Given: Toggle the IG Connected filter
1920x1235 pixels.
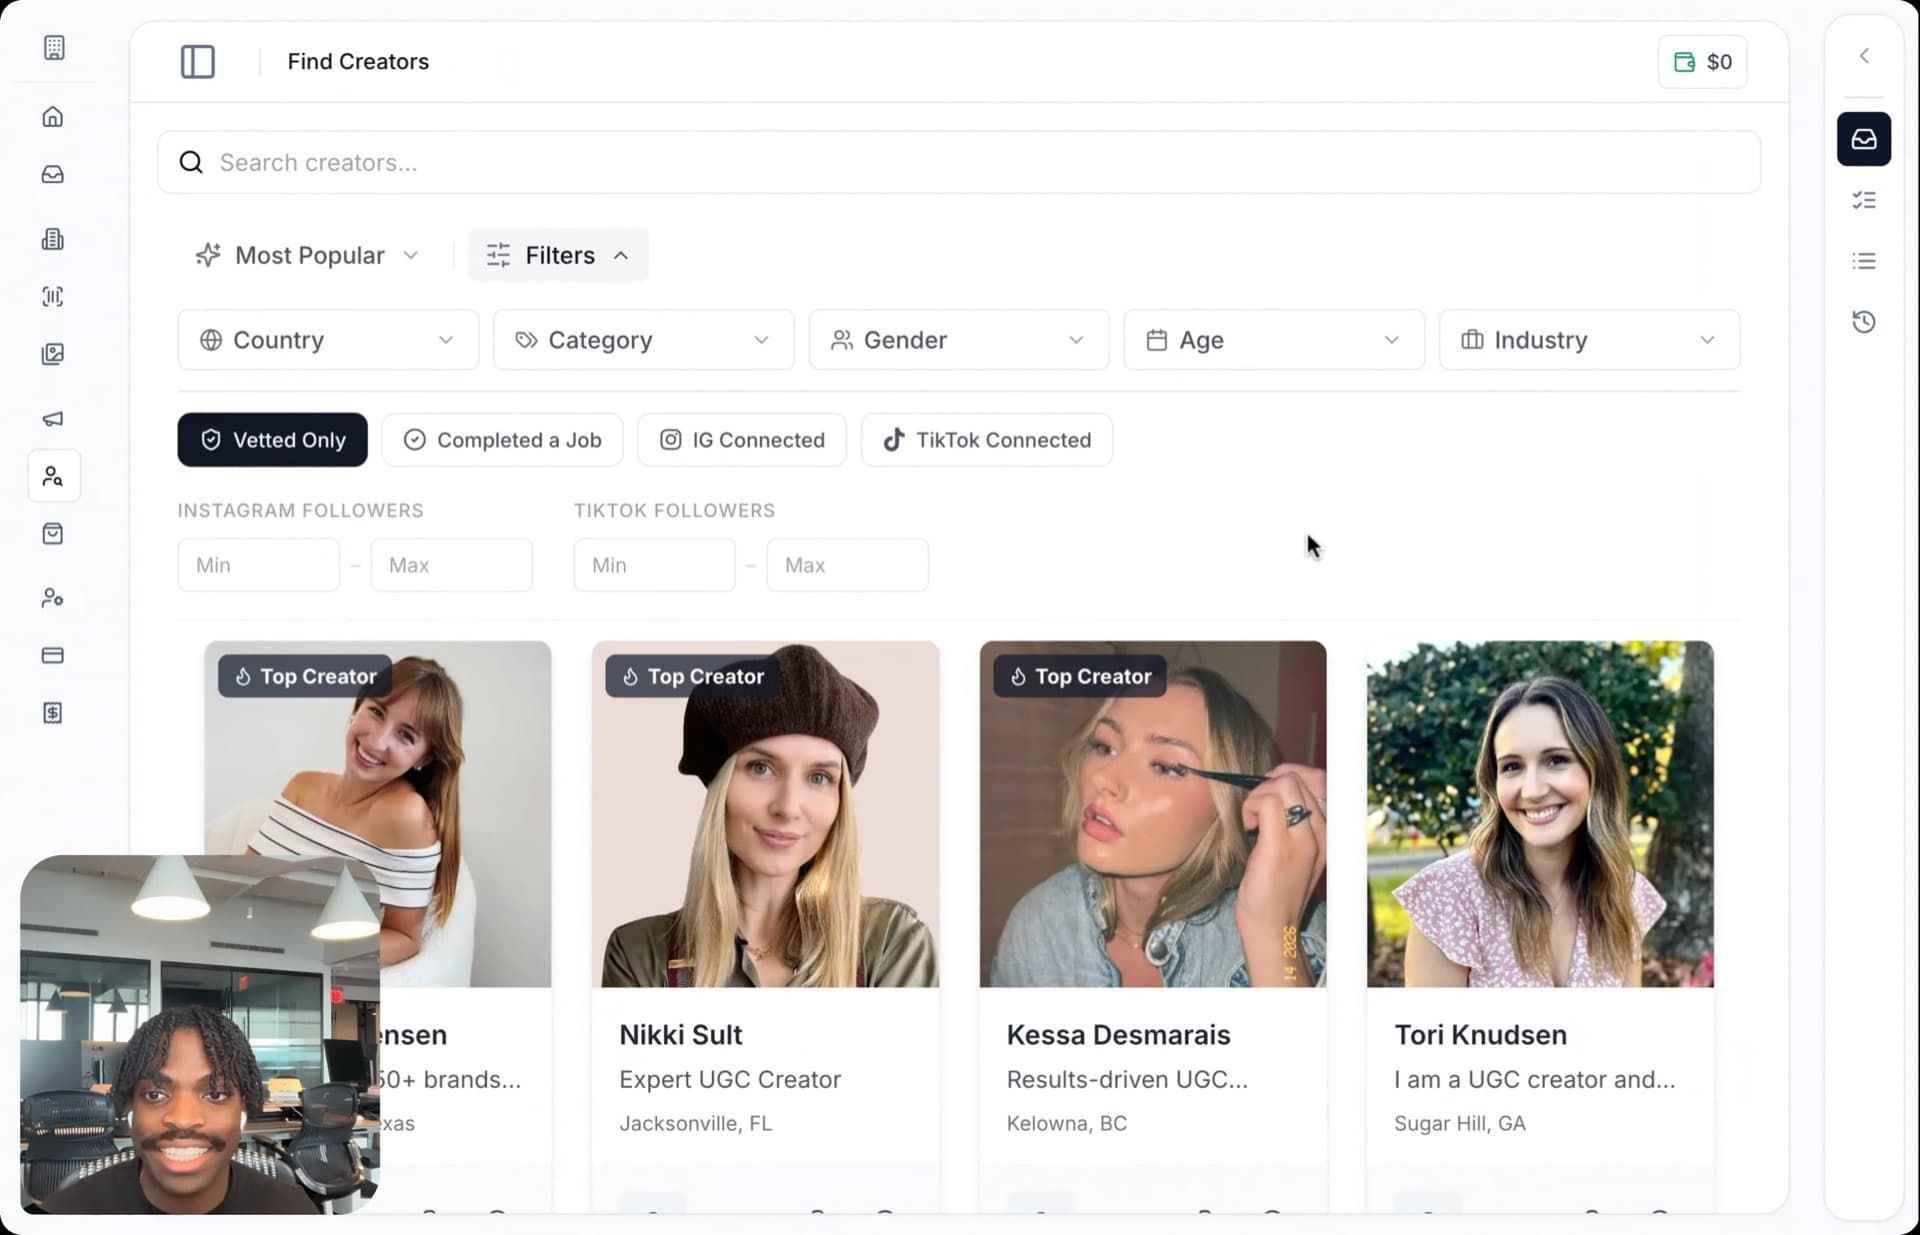Looking at the screenshot, I should click(x=742, y=440).
